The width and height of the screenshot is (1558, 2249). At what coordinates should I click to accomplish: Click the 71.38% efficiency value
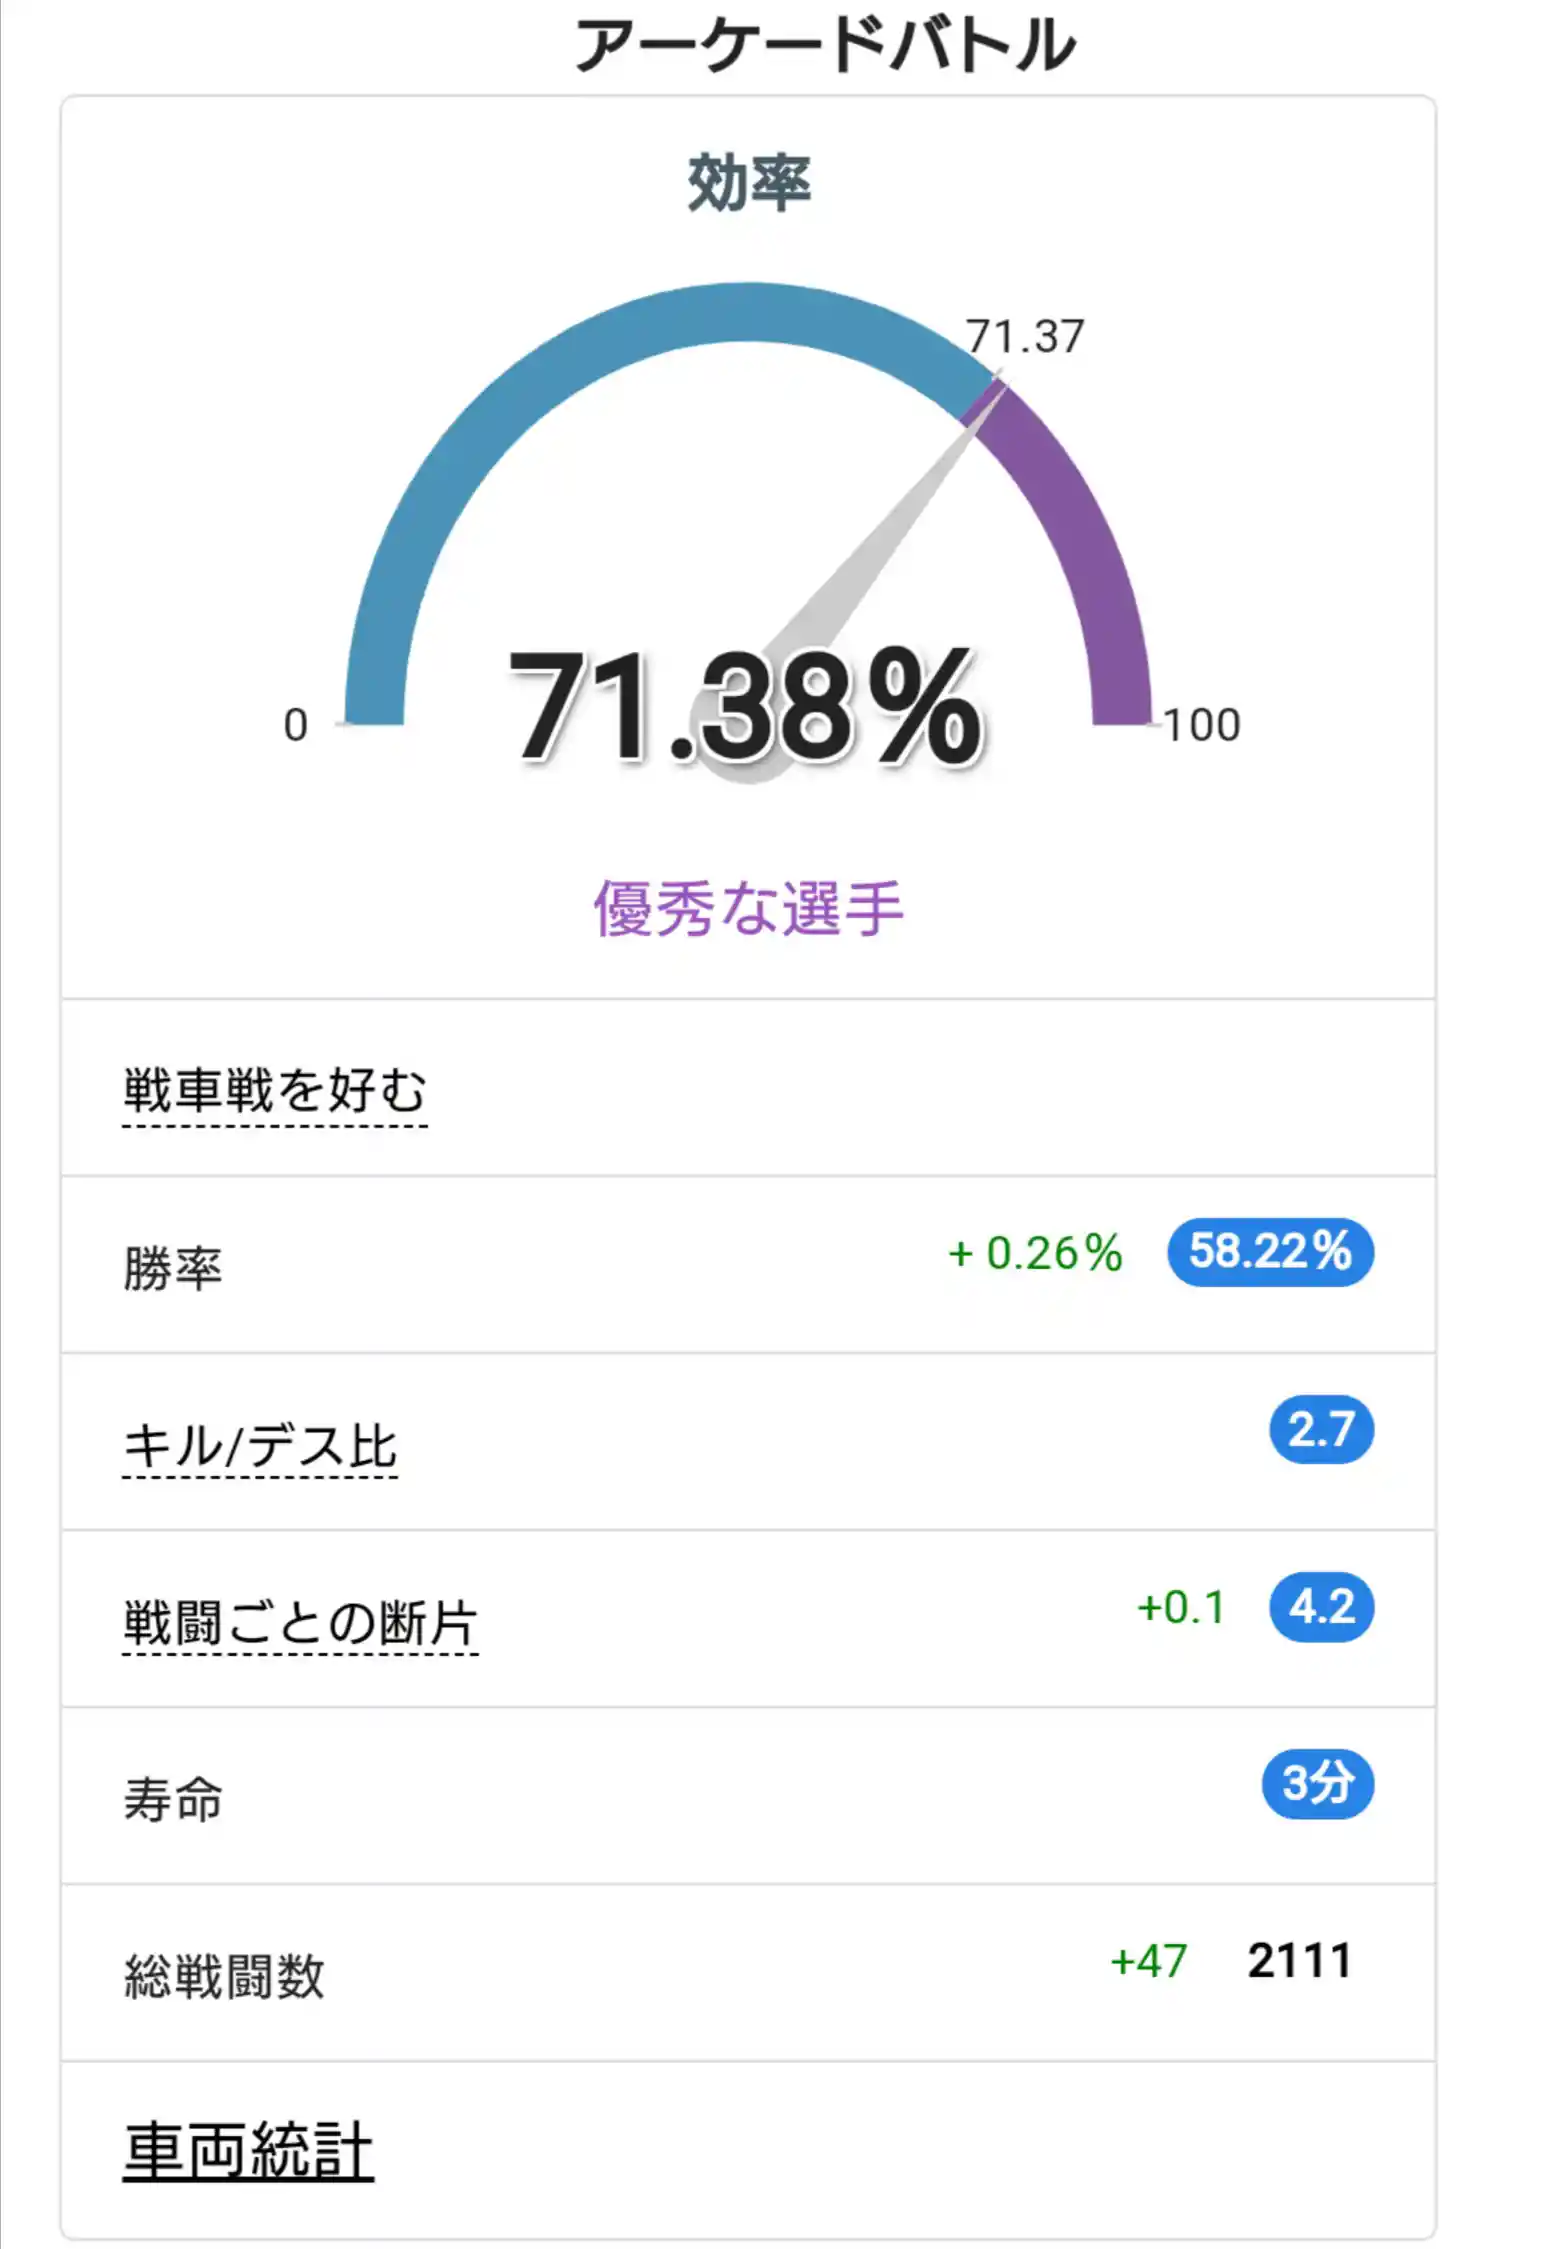pyautogui.click(x=746, y=706)
